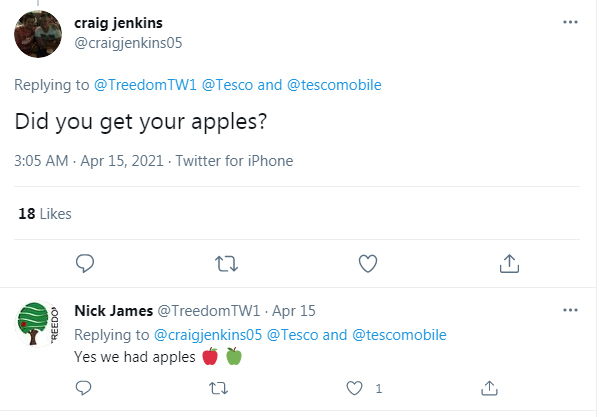
Task: Open @TreedomTW1 mention in main tweet
Action: [146, 85]
